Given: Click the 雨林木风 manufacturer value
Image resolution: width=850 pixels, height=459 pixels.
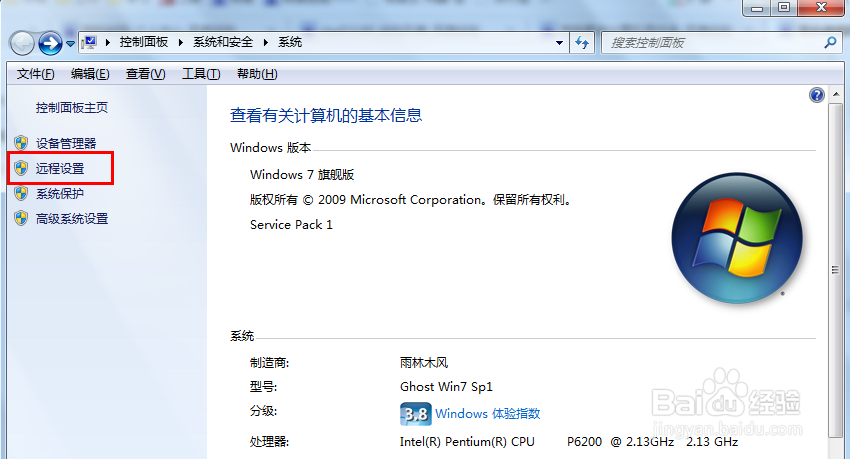Looking at the screenshot, I should click(424, 363).
